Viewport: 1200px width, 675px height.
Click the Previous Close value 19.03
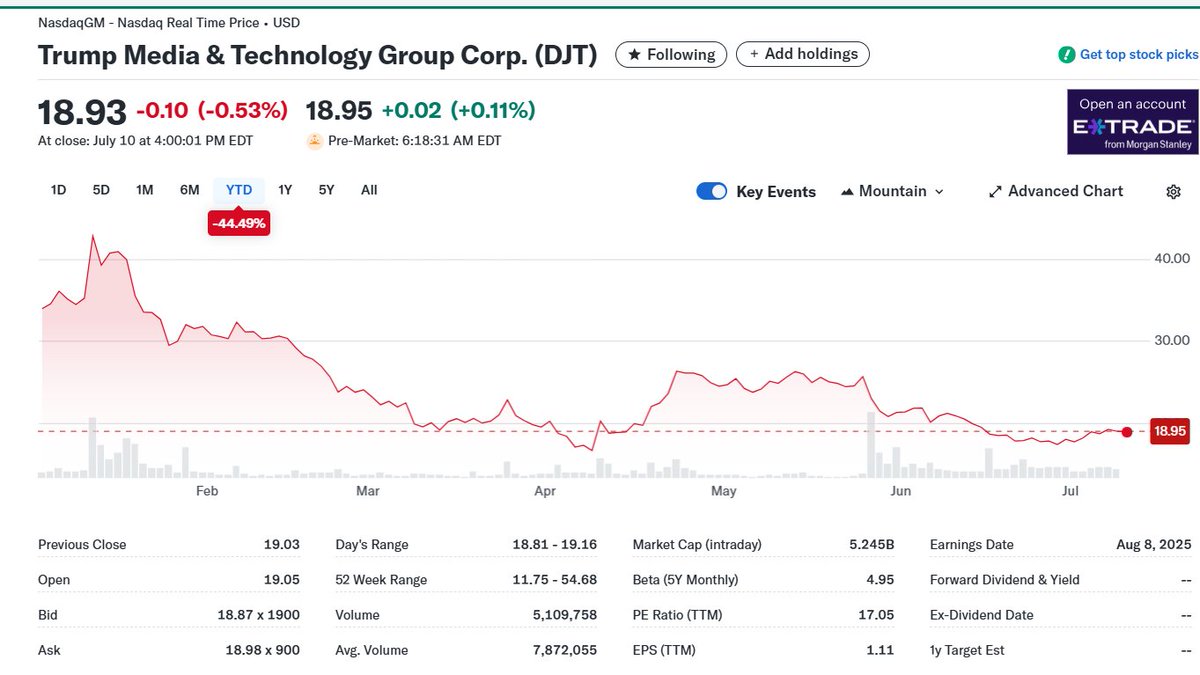(x=281, y=545)
